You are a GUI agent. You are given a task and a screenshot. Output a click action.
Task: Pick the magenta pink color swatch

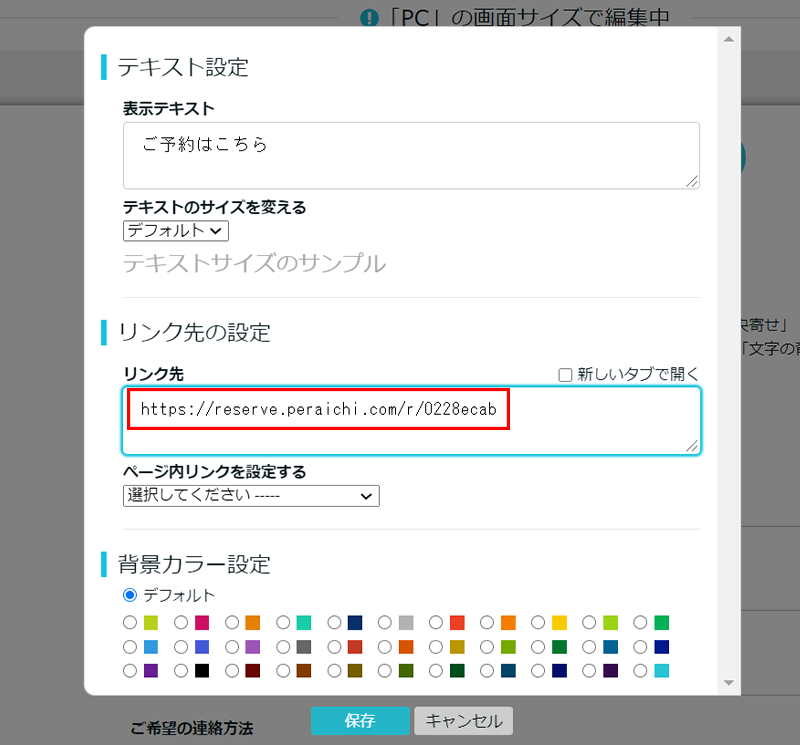pyautogui.click(x=181, y=623)
